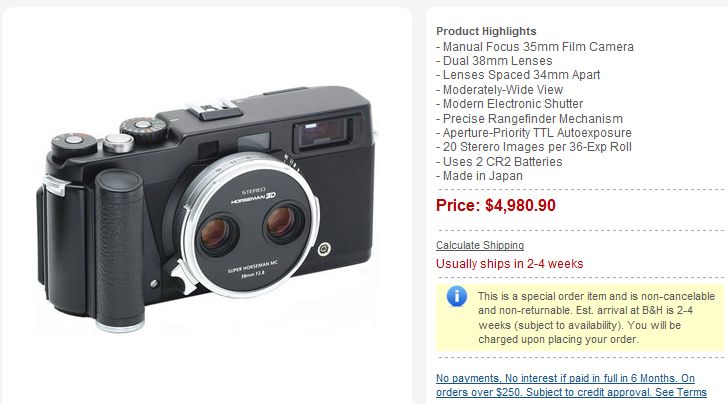Open the Calculate Shipping link

point(480,245)
